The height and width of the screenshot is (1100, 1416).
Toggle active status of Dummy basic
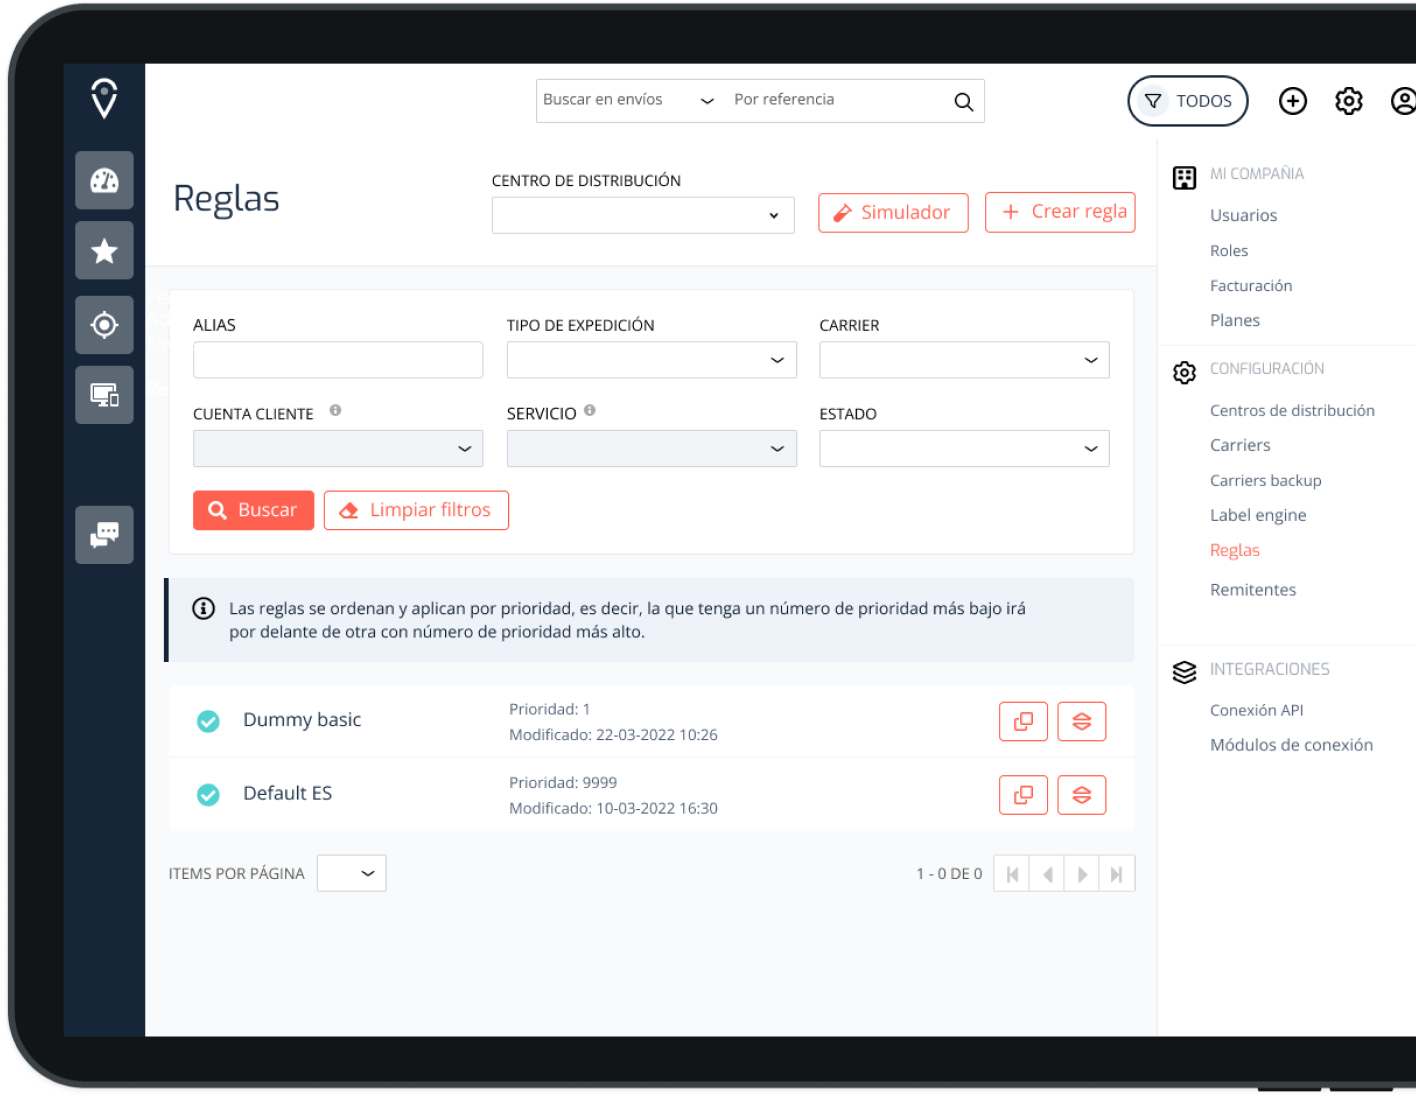pos(208,721)
